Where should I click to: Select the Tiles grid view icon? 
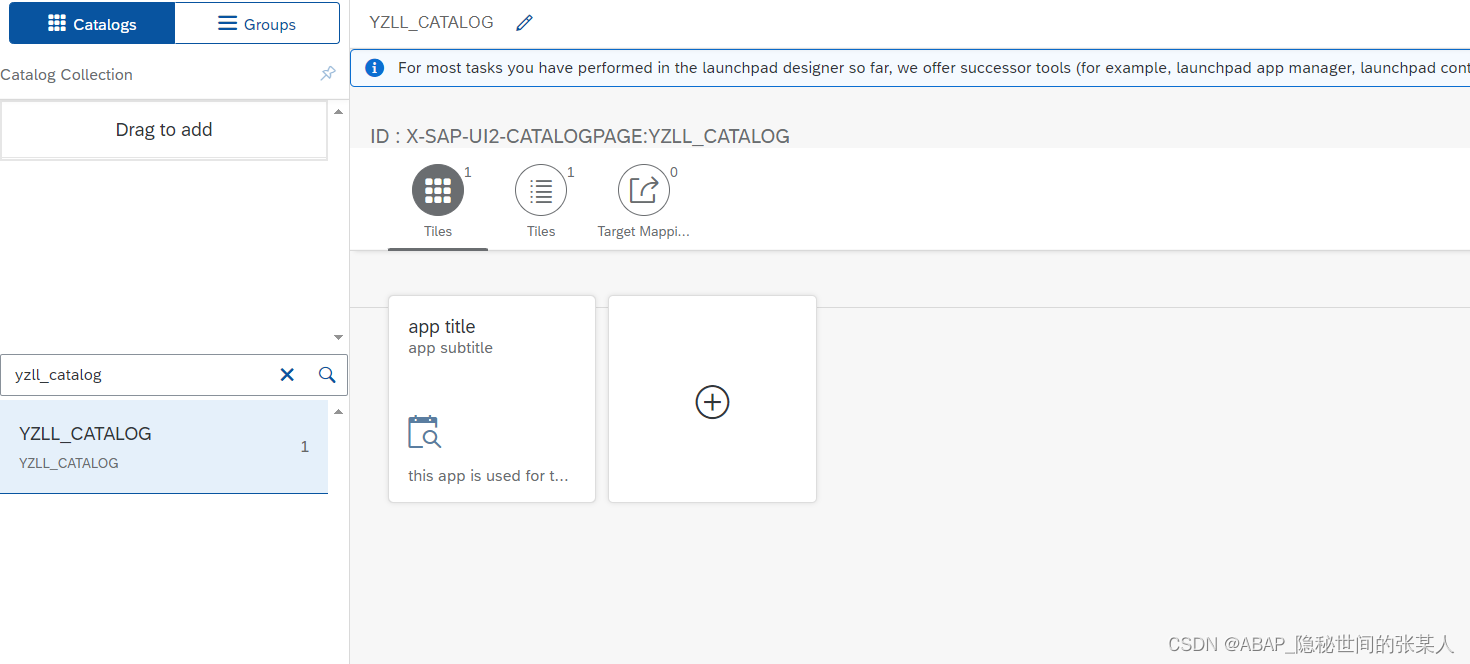click(438, 190)
